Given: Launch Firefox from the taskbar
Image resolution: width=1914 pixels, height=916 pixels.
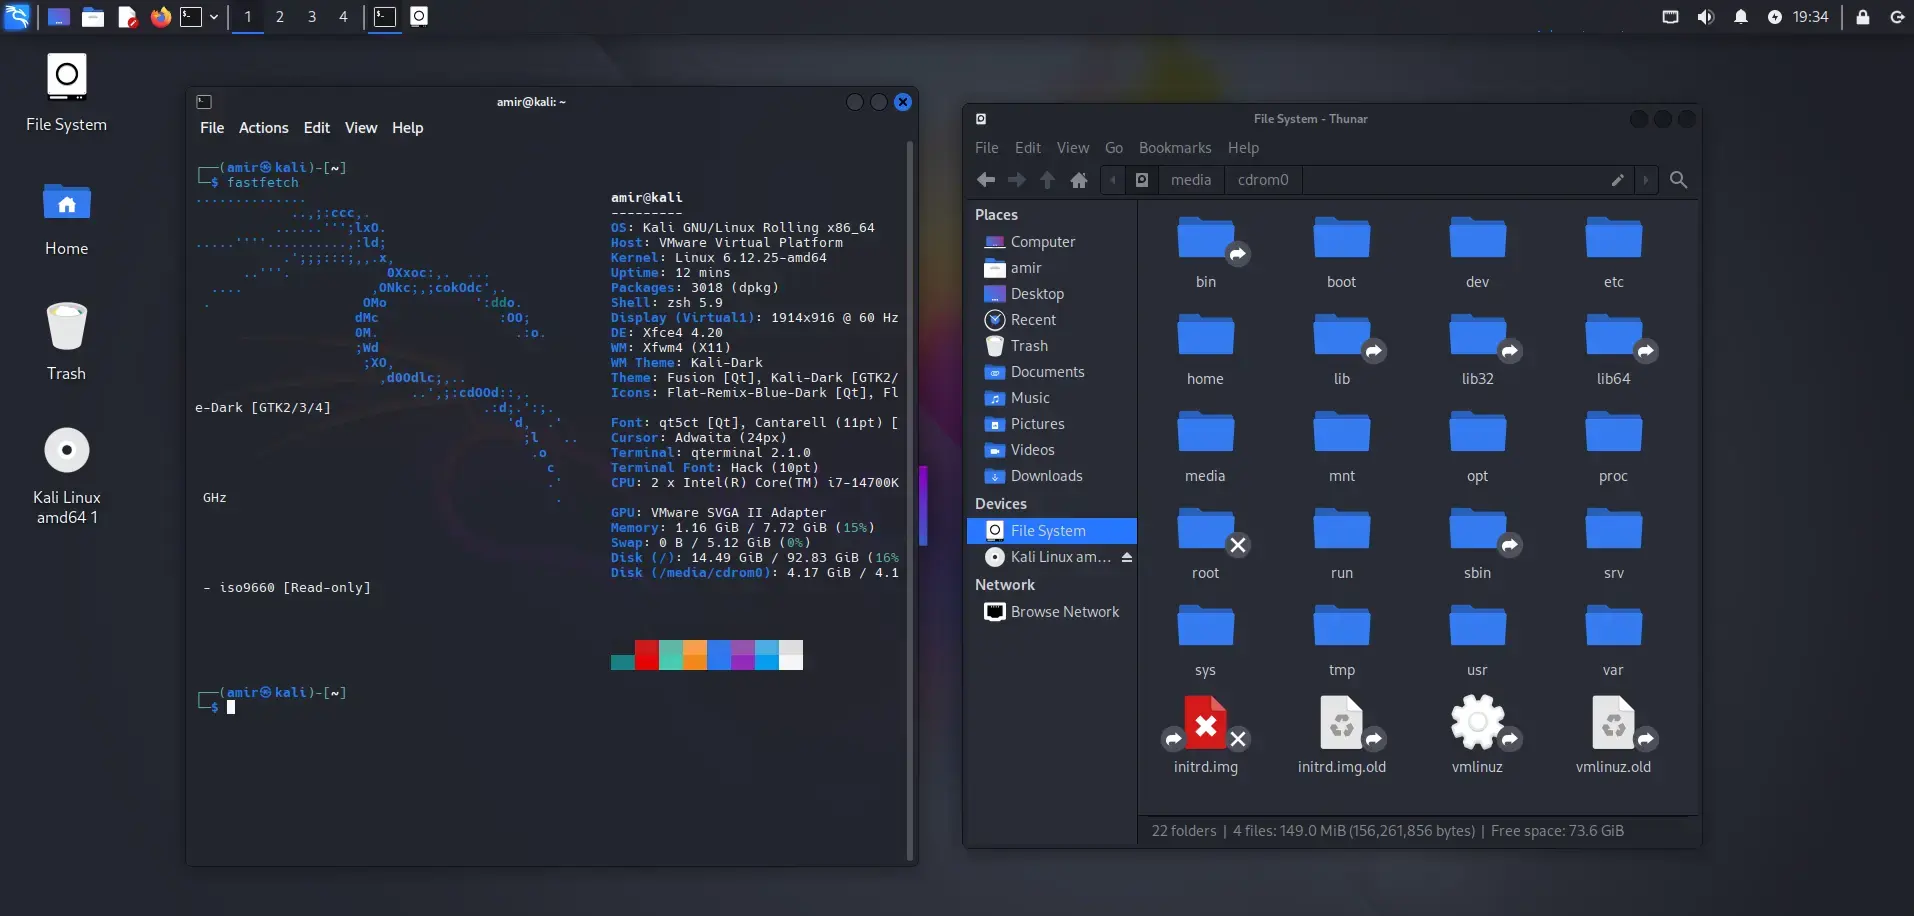Looking at the screenshot, I should point(160,17).
